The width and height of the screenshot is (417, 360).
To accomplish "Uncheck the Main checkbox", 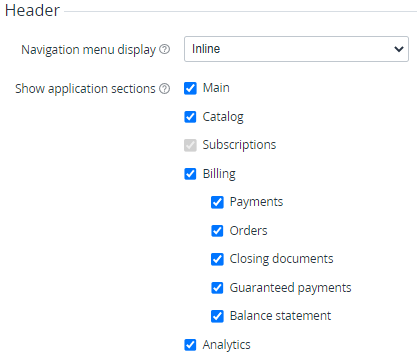I will [190, 88].
